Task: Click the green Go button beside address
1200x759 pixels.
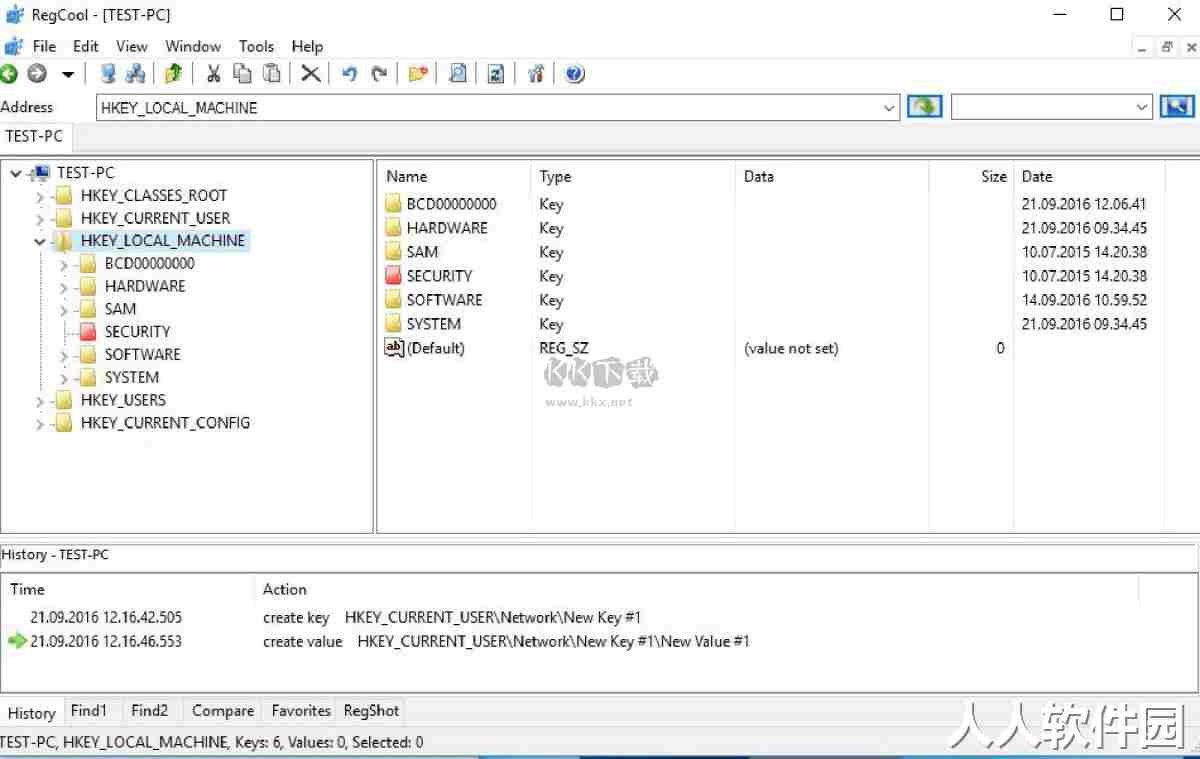Action: click(924, 106)
